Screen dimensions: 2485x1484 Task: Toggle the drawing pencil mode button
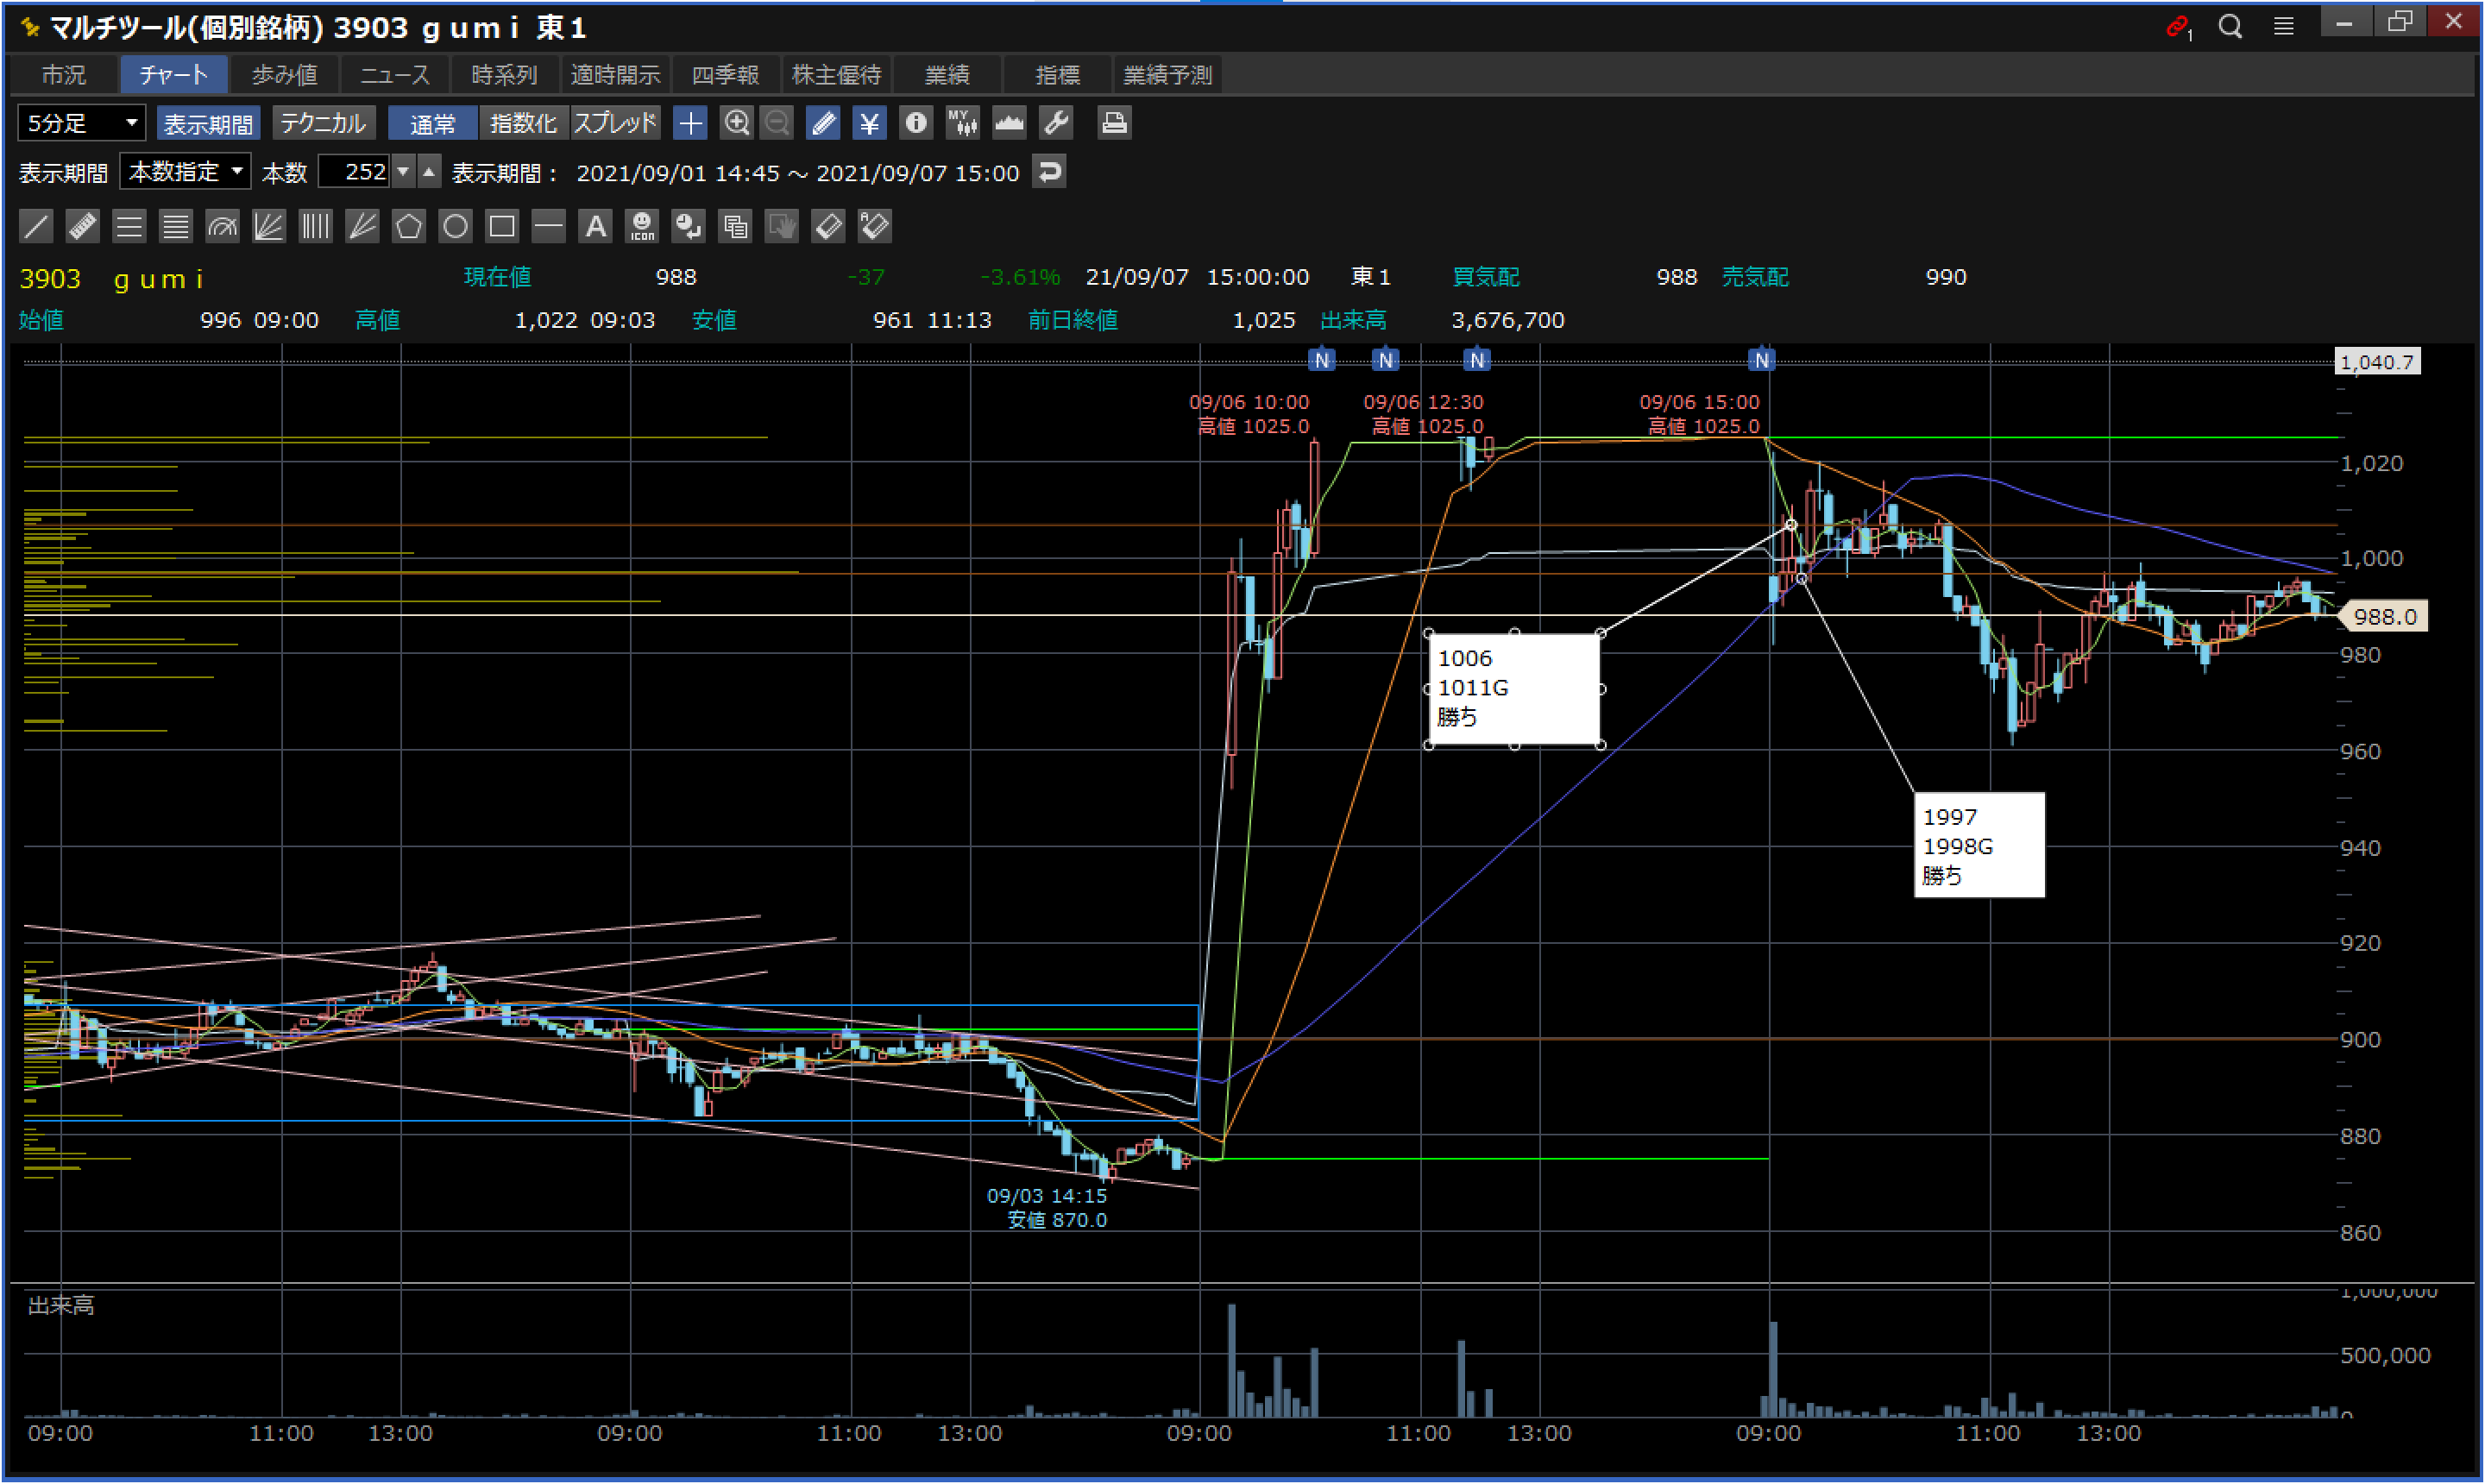[x=823, y=123]
